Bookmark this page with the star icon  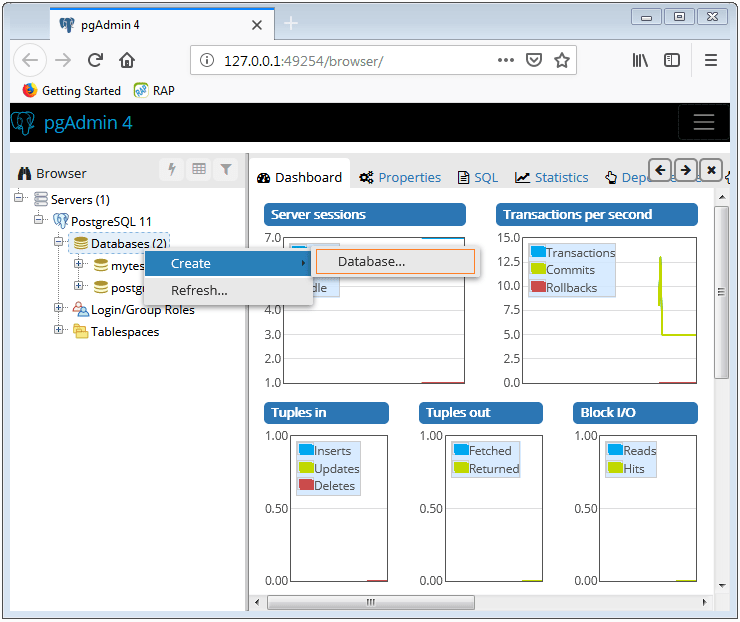coord(562,60)
